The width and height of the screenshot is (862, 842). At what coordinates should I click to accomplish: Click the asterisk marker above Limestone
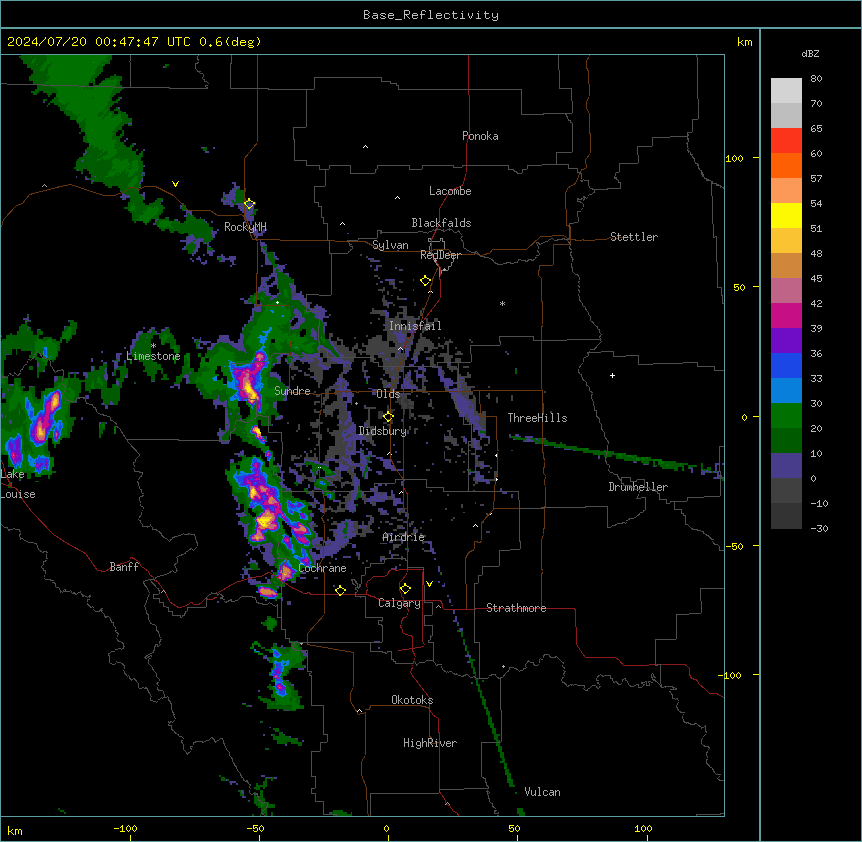point(153,346)
